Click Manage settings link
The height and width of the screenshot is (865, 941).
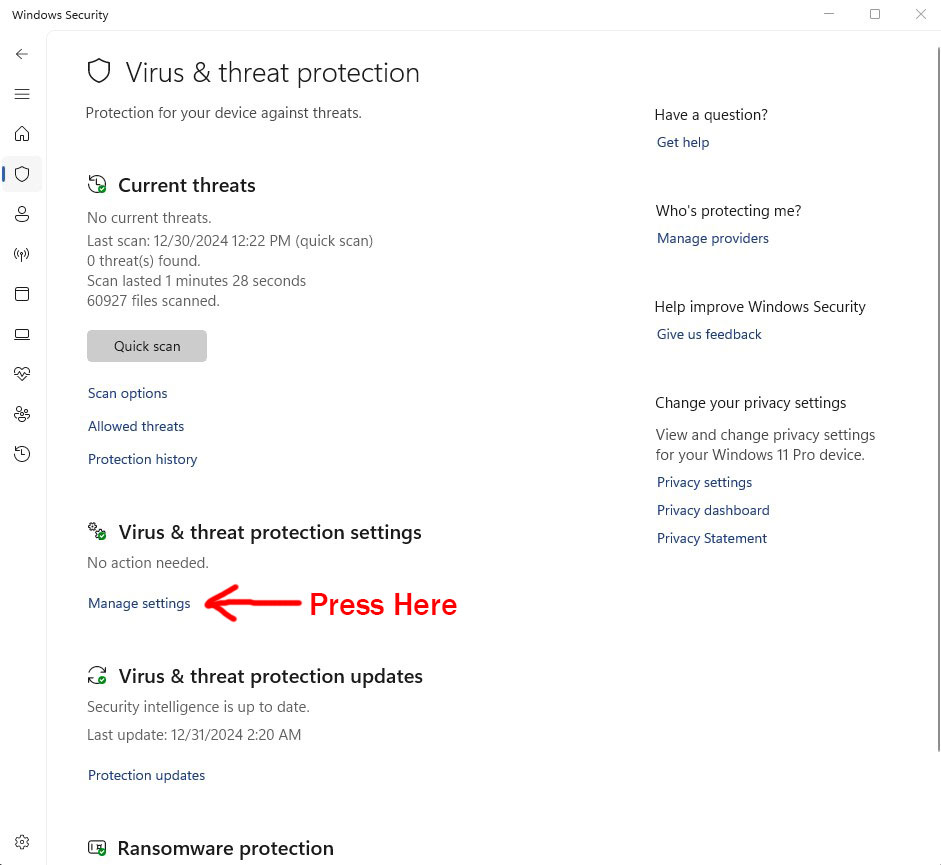coord(139,603)
